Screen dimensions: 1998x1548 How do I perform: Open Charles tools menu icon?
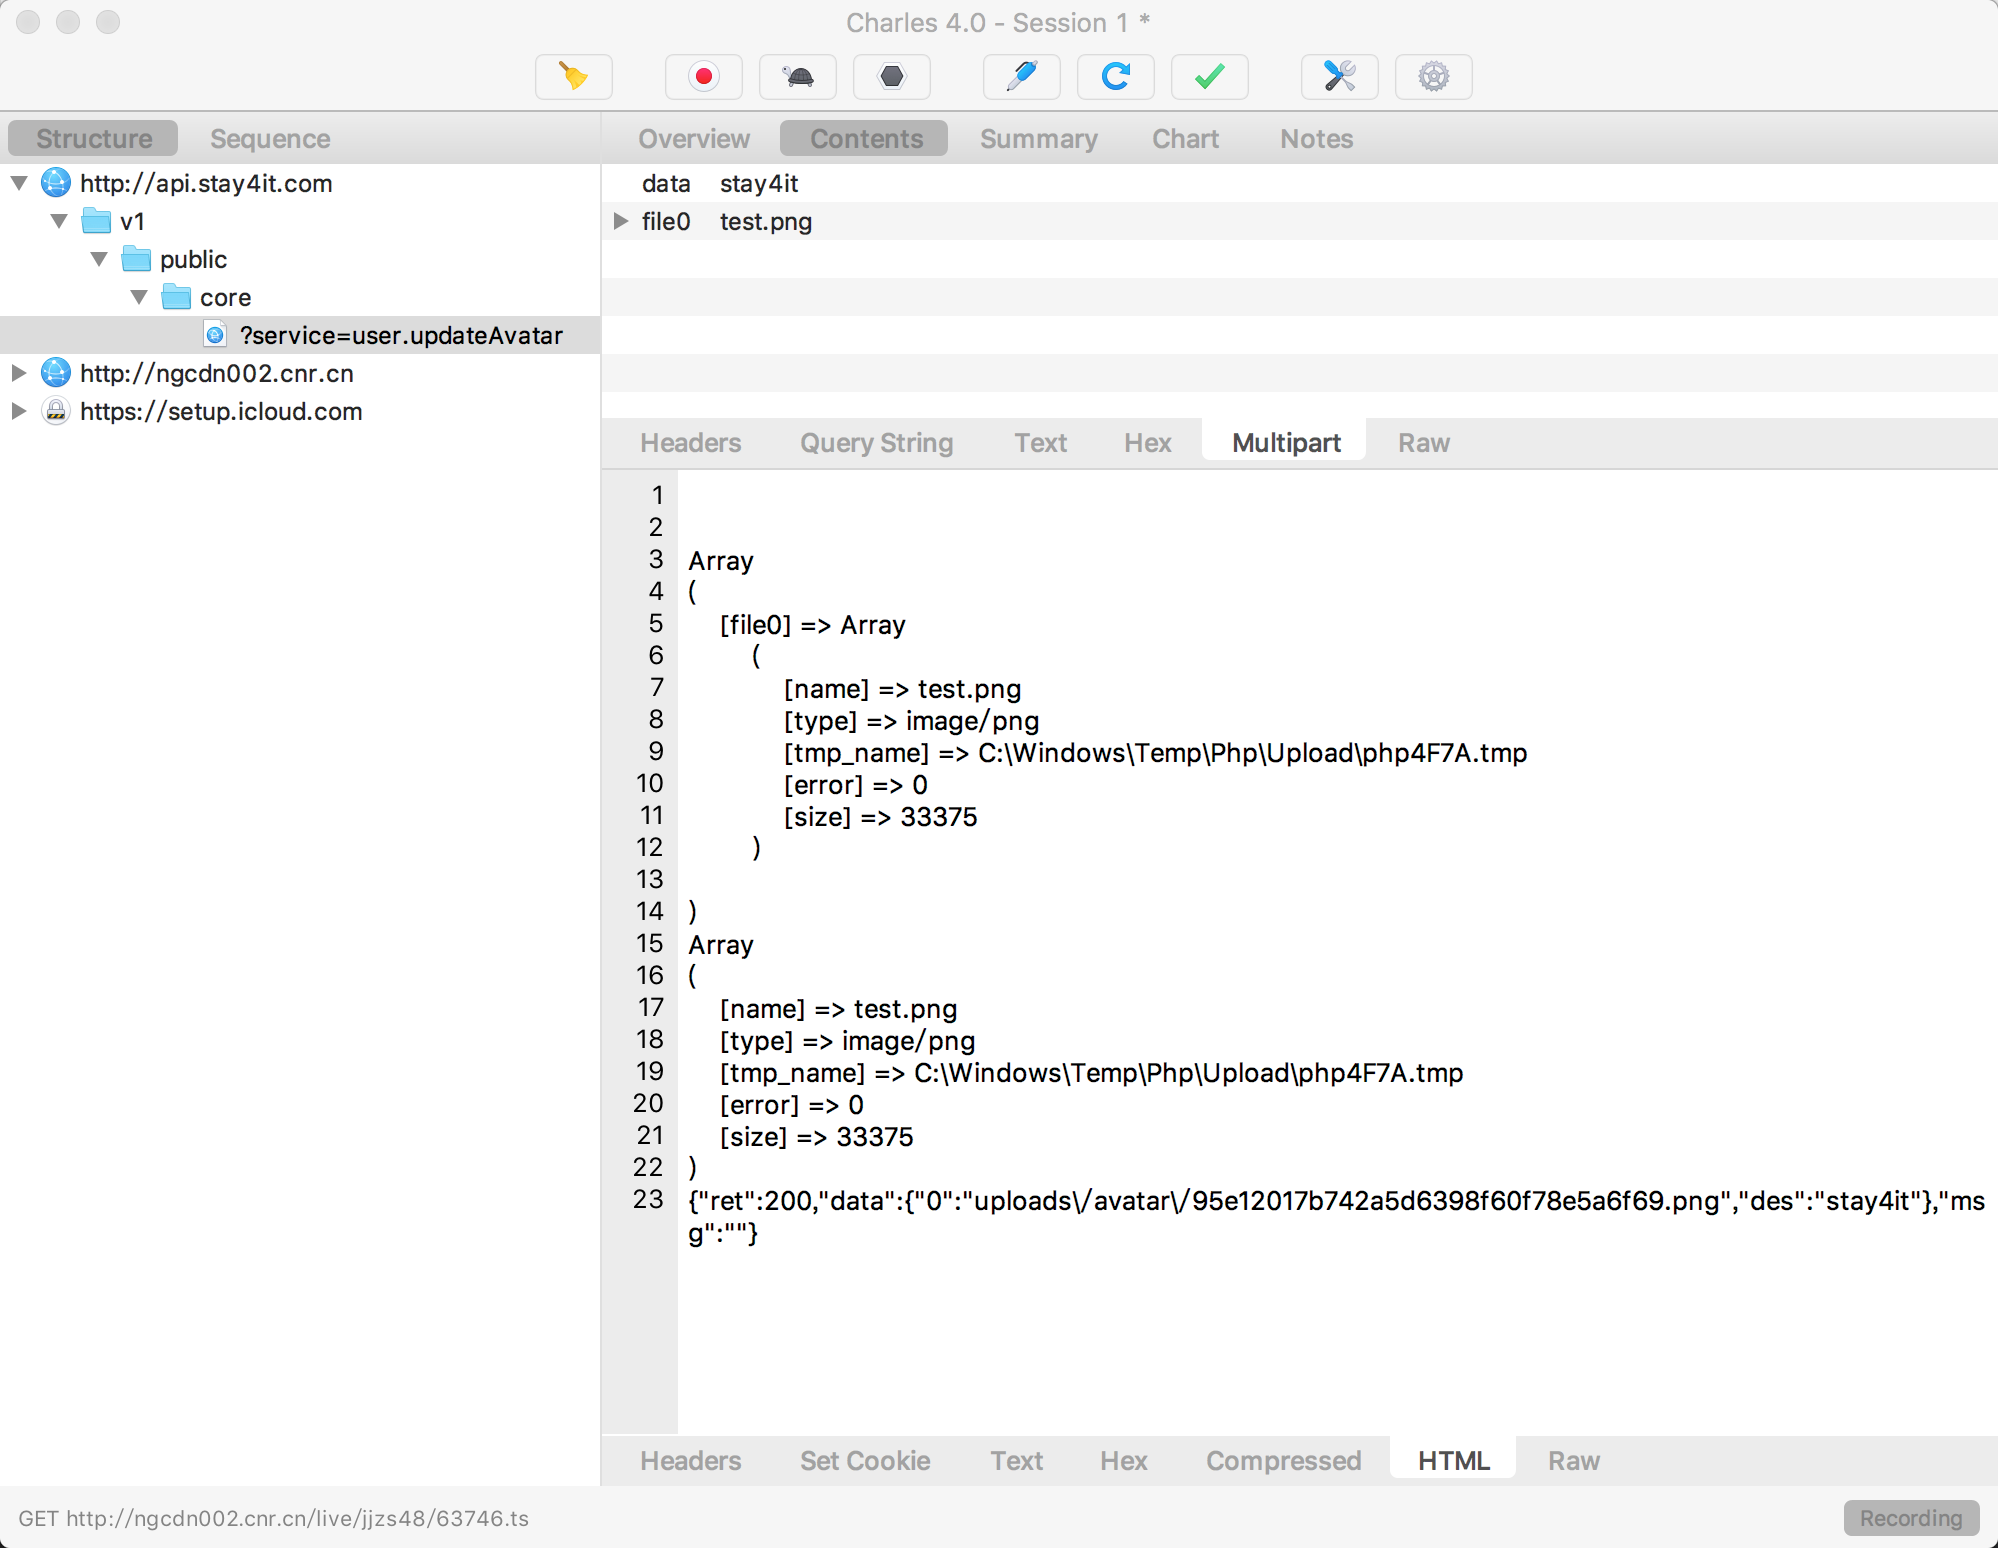click(1340, 78)
